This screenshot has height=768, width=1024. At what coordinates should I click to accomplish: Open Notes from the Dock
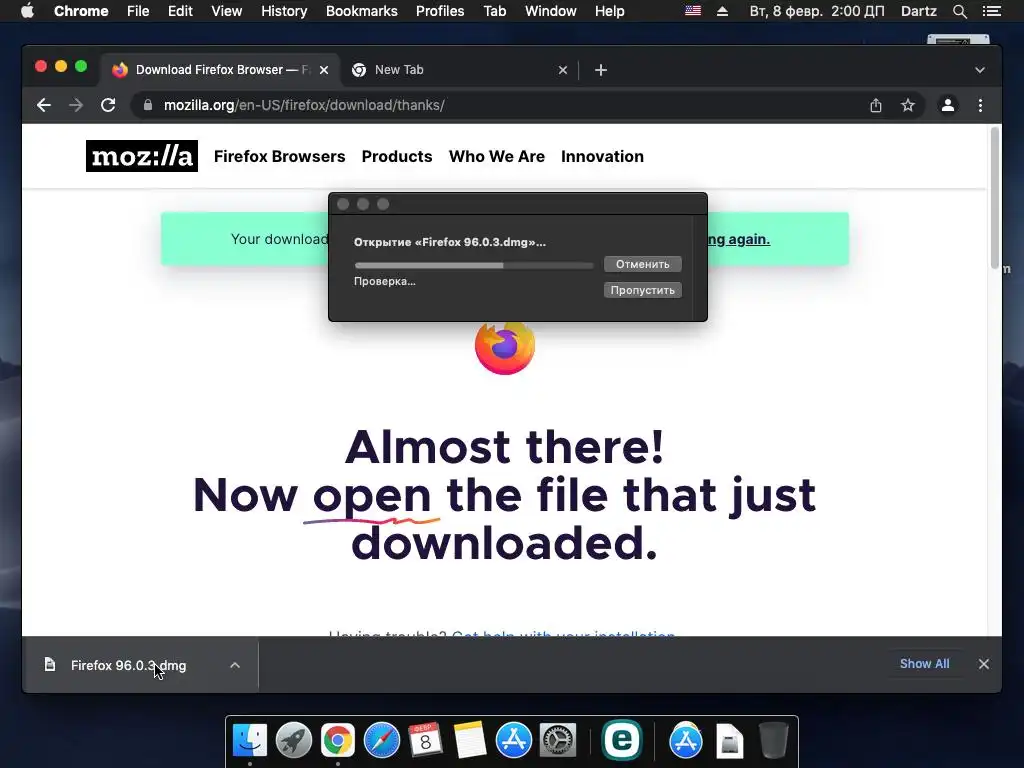click(x=470, y=741)
